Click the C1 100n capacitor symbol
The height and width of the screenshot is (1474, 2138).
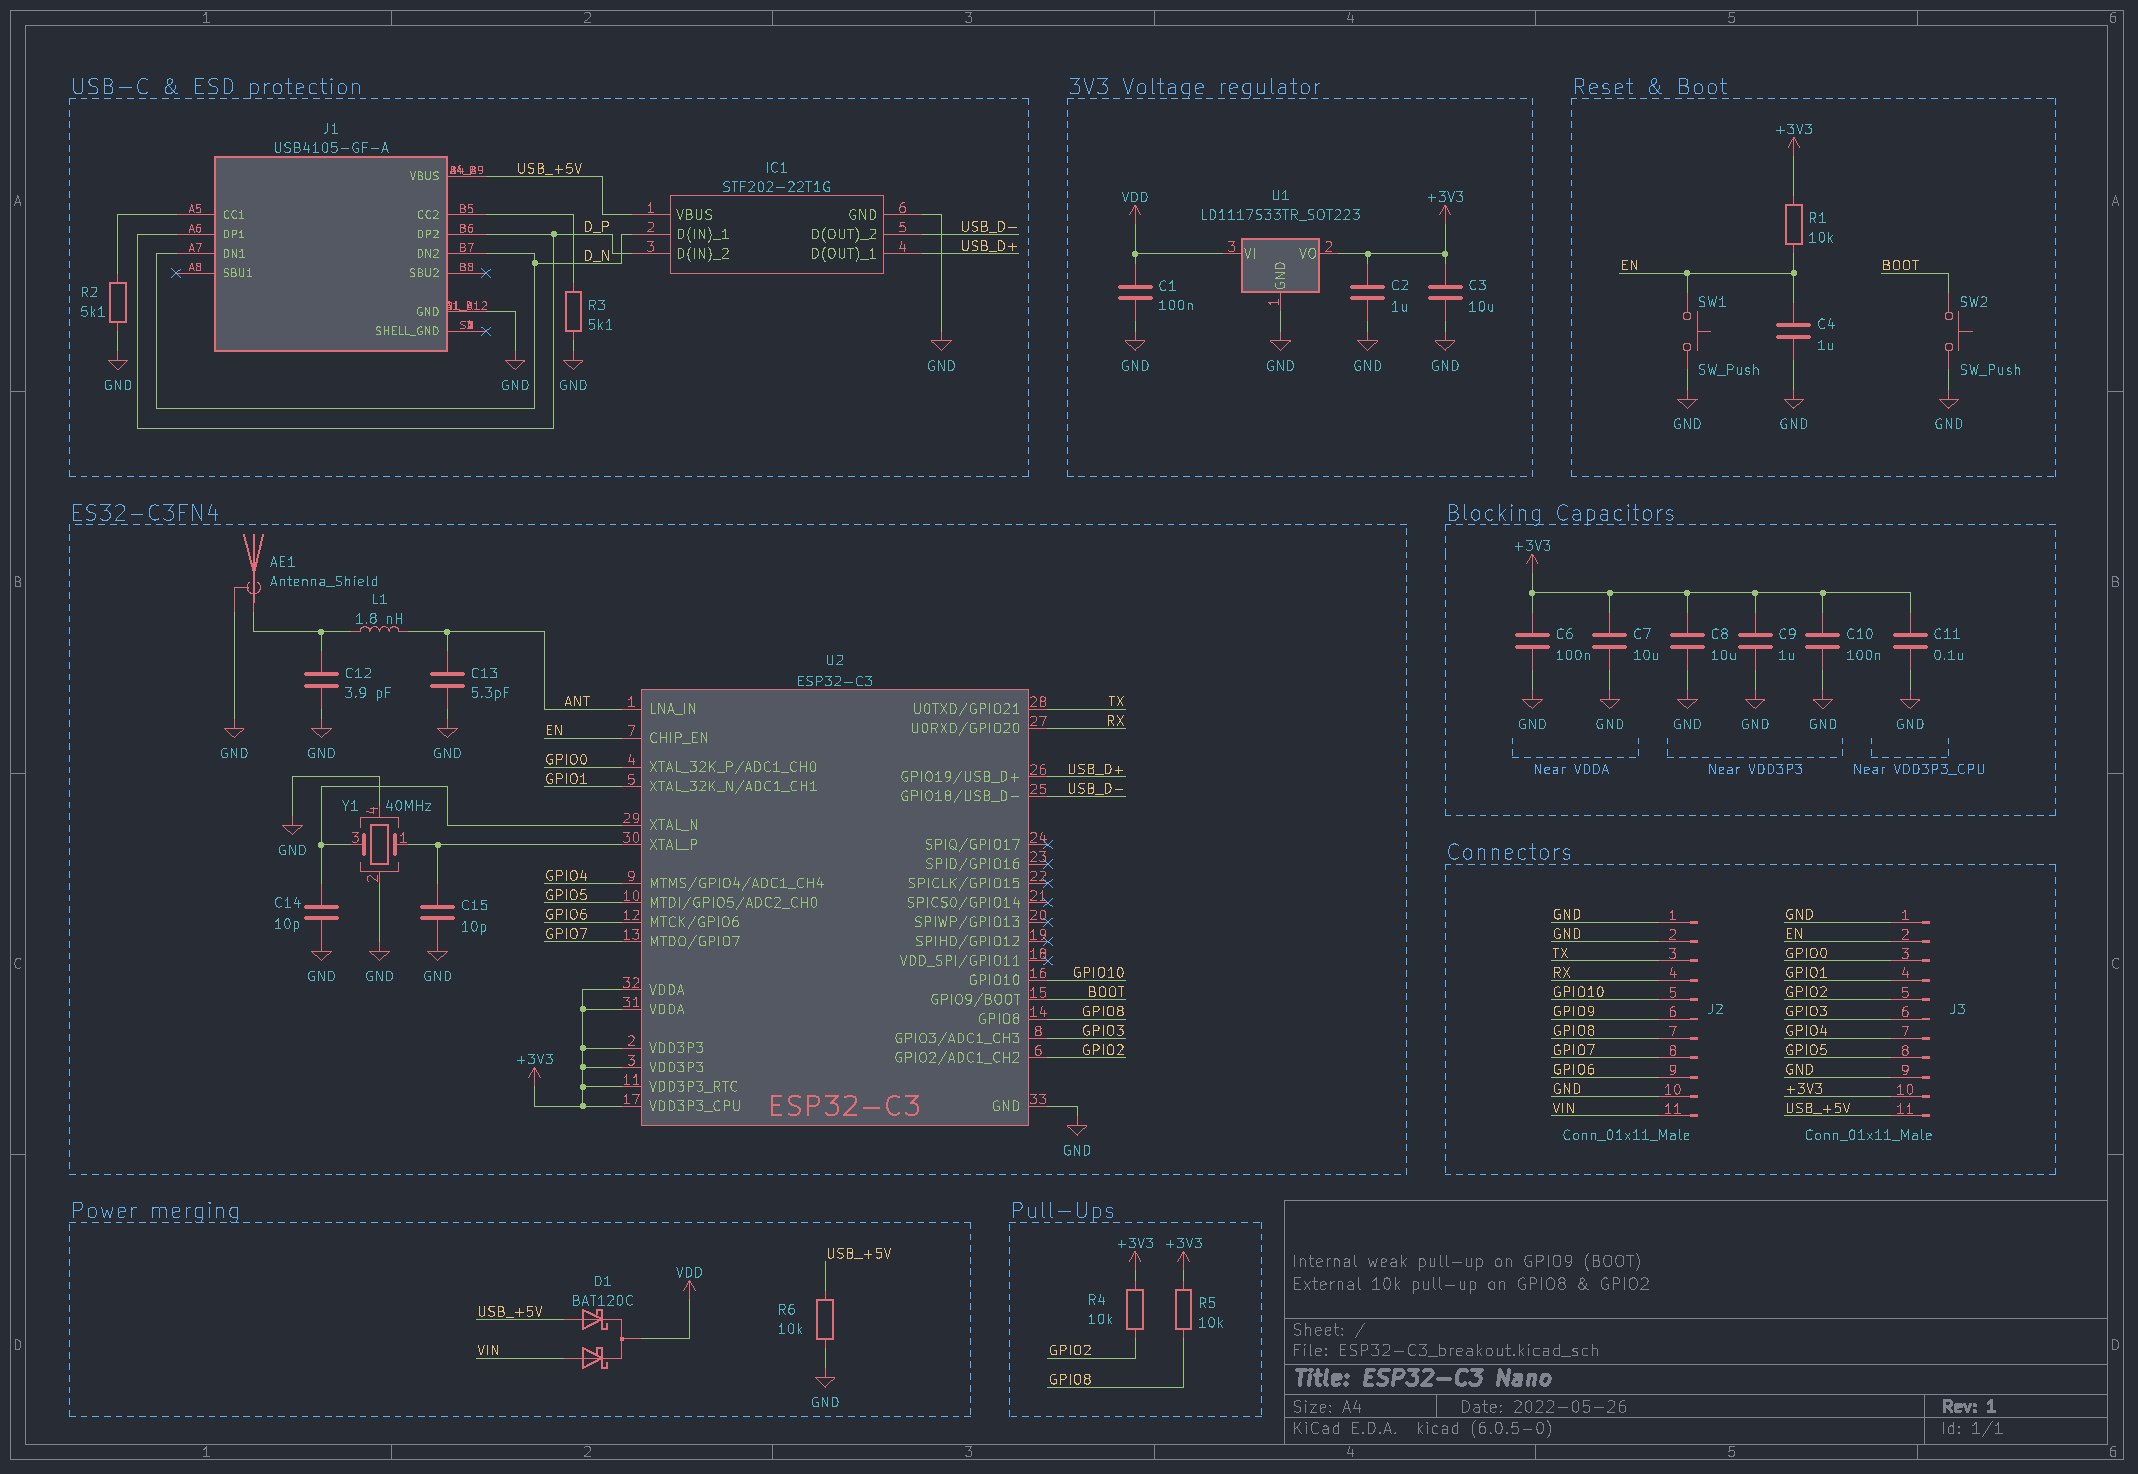[x=1135, y=292]
